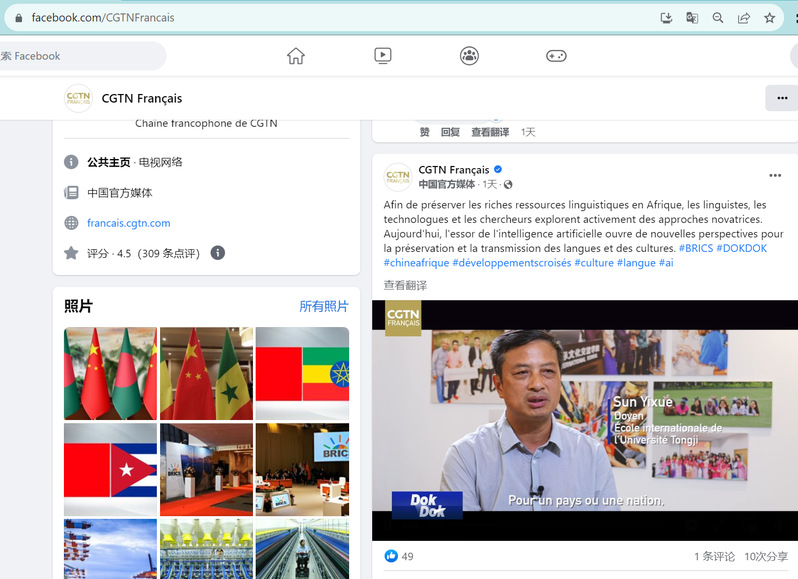Click the Facebook search field
The image size is (798, 579).
pyautogui.click(x=81, y=56)
